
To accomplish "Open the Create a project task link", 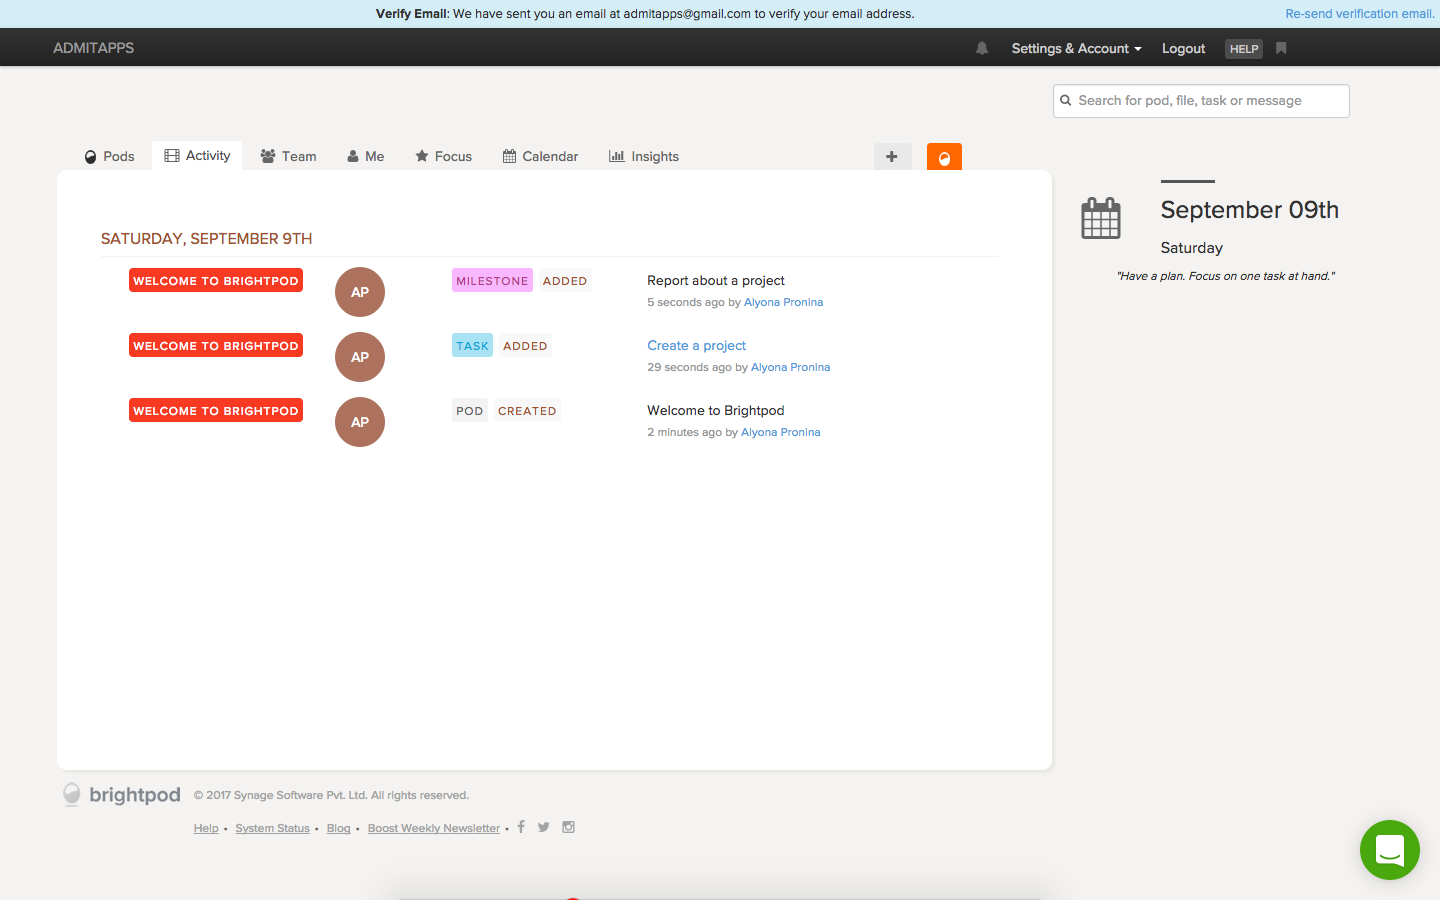I will [696, 345].
